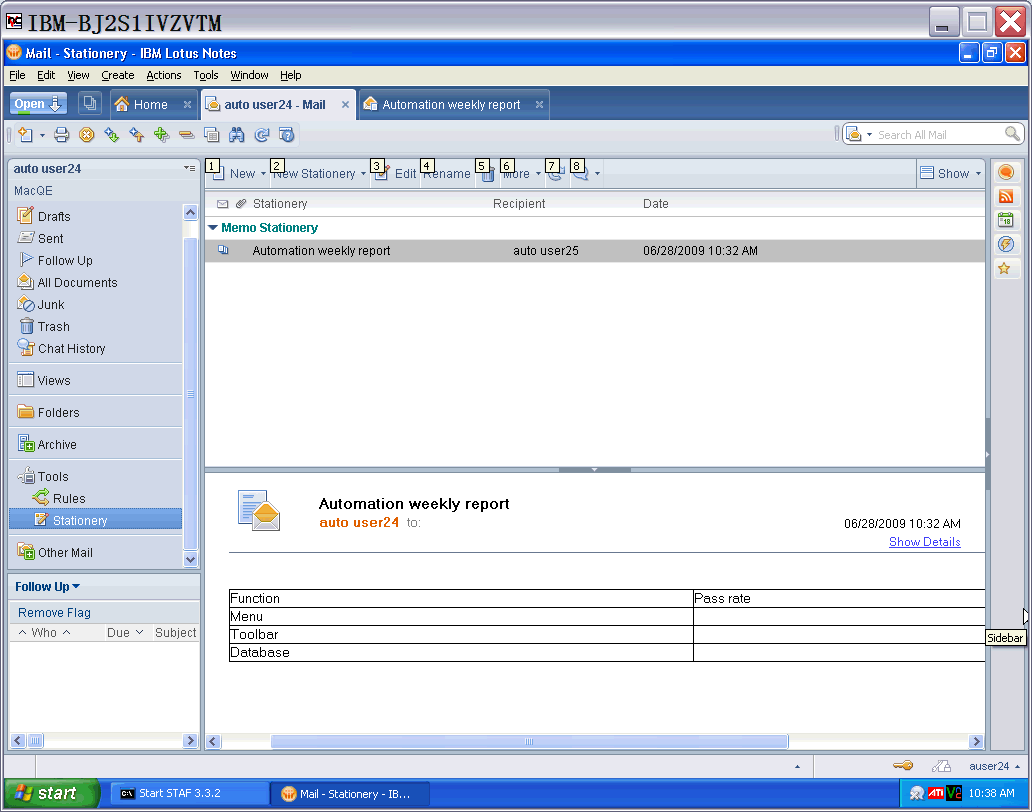Click the Rename action button

pos(447,173)
